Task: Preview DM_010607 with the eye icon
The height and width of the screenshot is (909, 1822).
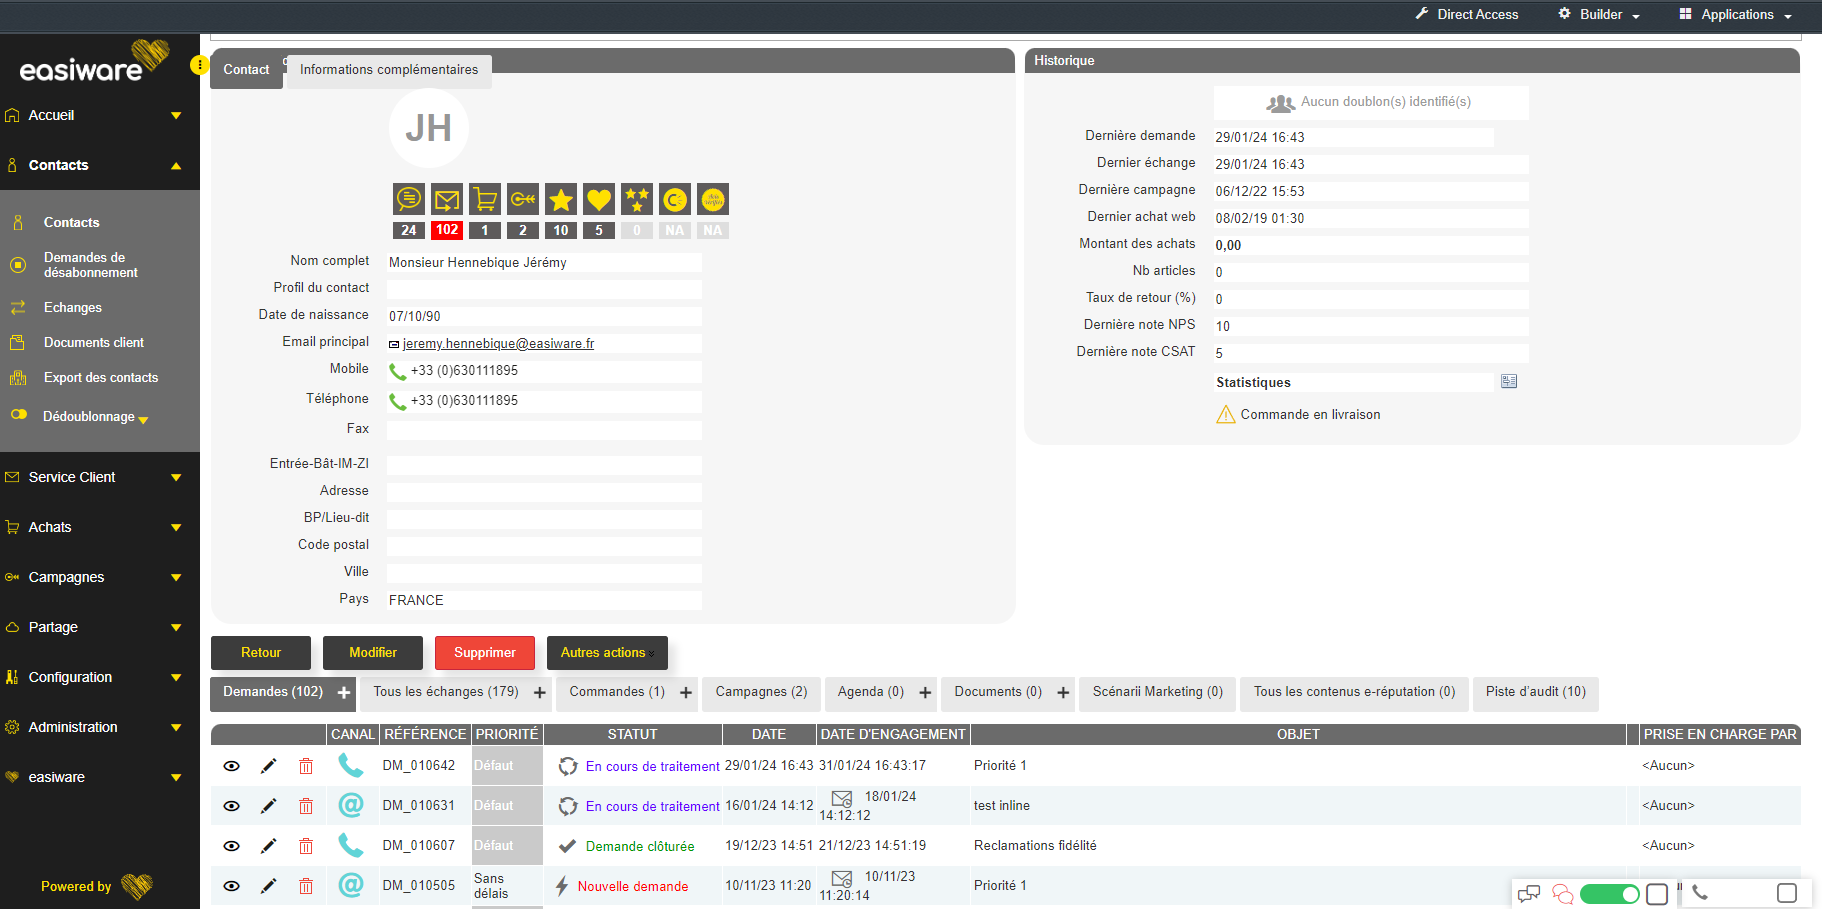Action: 231,845
